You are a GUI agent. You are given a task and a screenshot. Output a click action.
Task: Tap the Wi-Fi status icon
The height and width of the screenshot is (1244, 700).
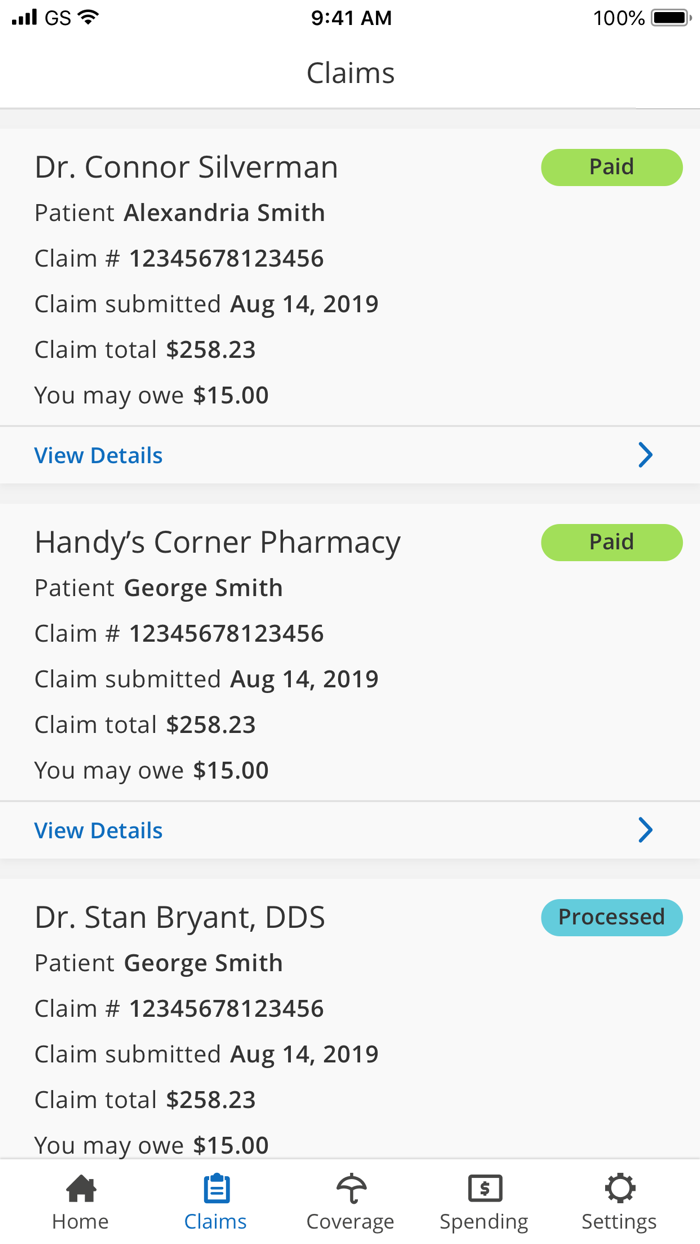pyautogui.click(x=89, y=18)
